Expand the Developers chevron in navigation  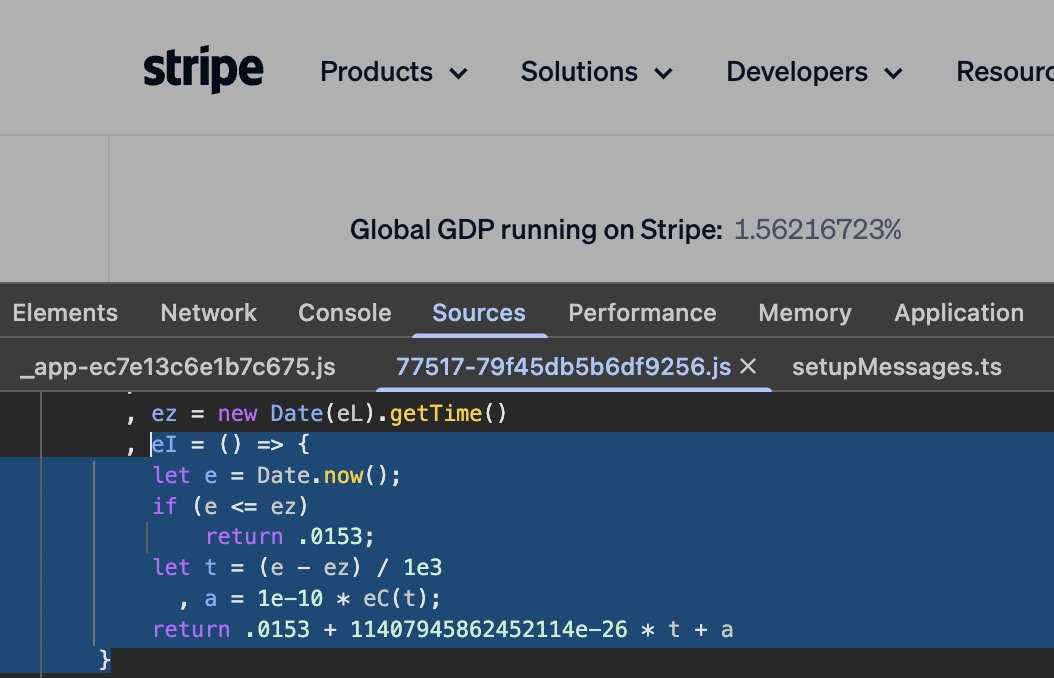click(893, 73)
